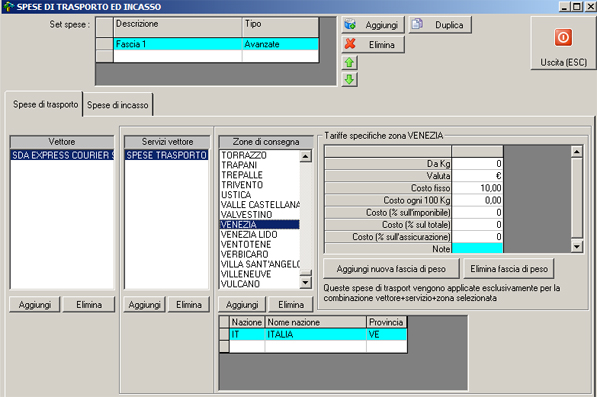The width and height of the screenshot is (597, 397).
Task: Click the tariff grid scroll up arrow
Action: (577, 151)
